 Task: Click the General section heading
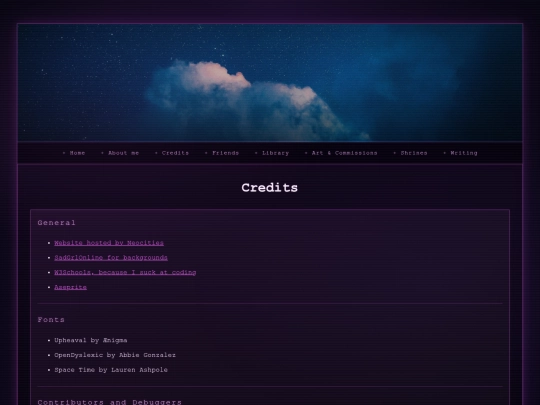pos(56,223)
